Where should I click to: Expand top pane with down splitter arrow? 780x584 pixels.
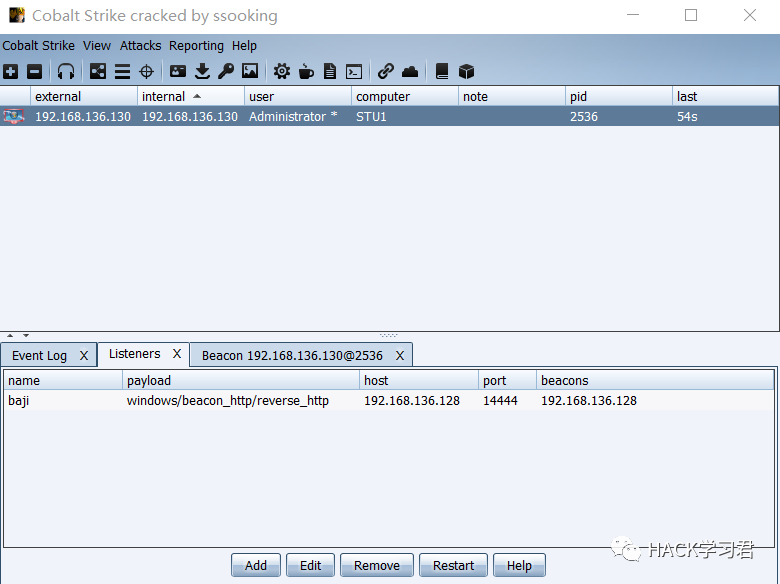click(x=26, y=335)
